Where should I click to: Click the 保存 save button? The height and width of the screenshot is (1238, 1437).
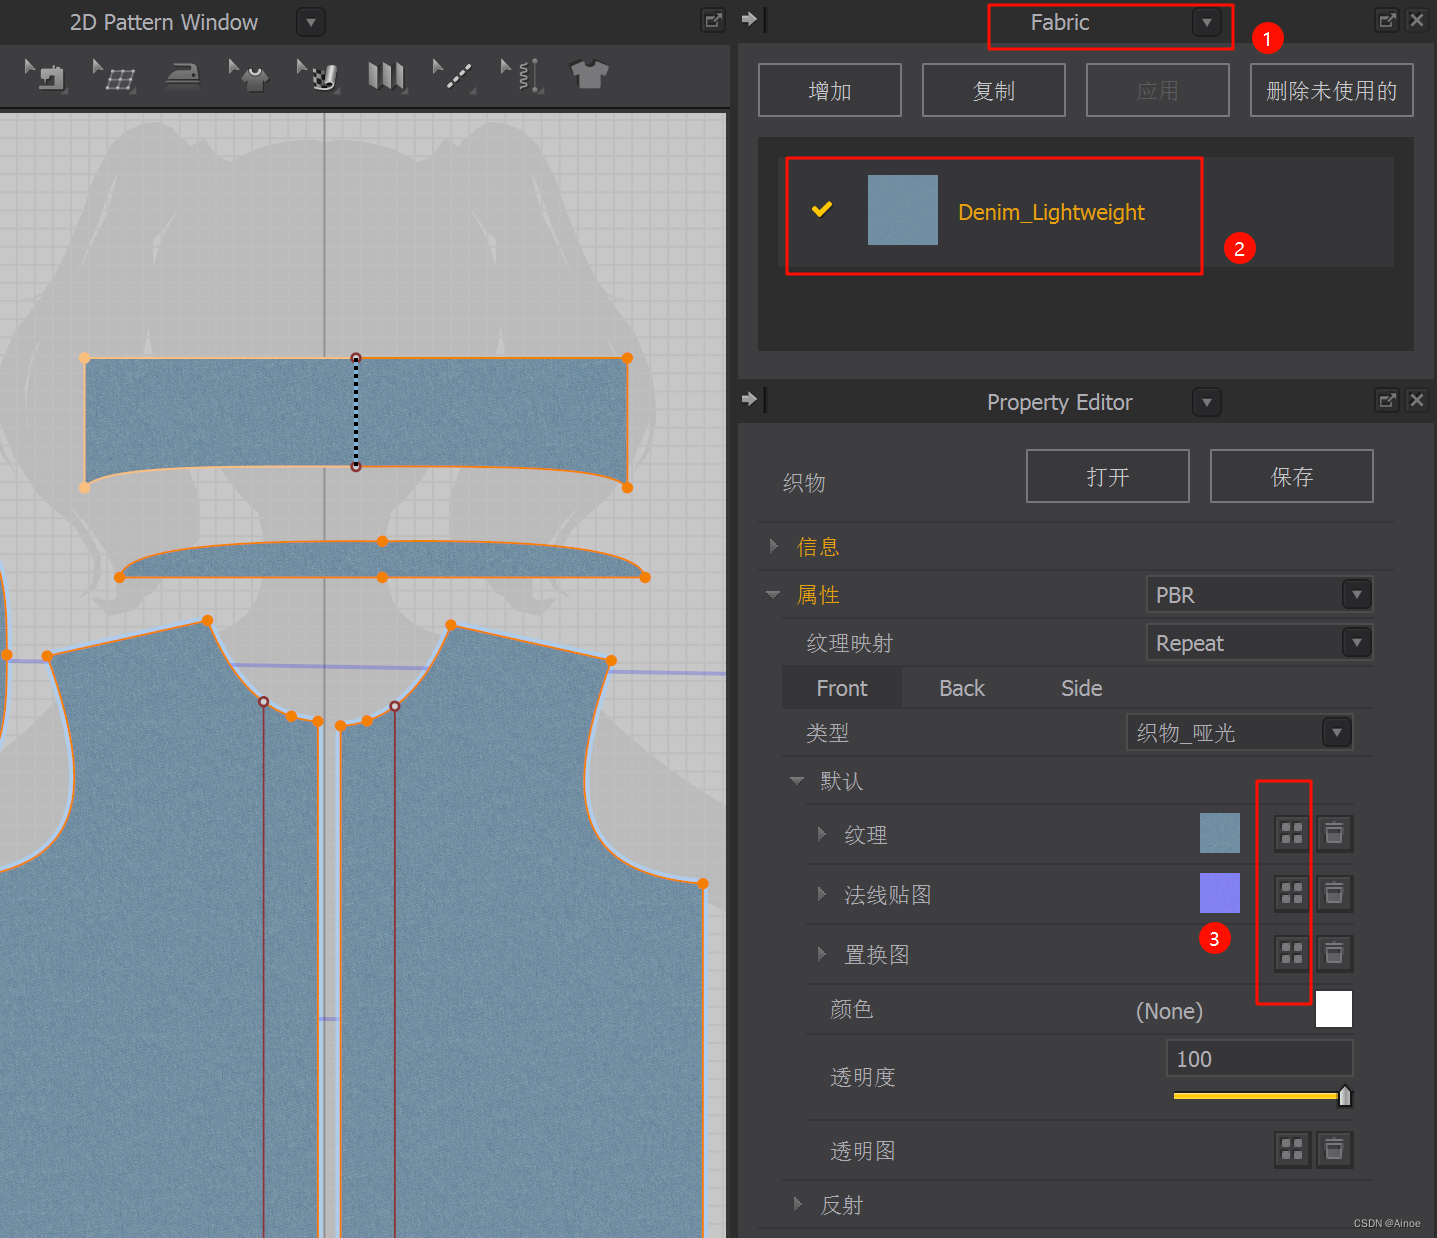coord(1290,476)
